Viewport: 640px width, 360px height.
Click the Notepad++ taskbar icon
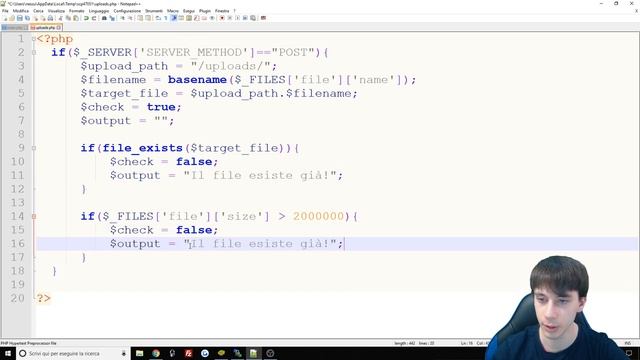pos(253,353)
